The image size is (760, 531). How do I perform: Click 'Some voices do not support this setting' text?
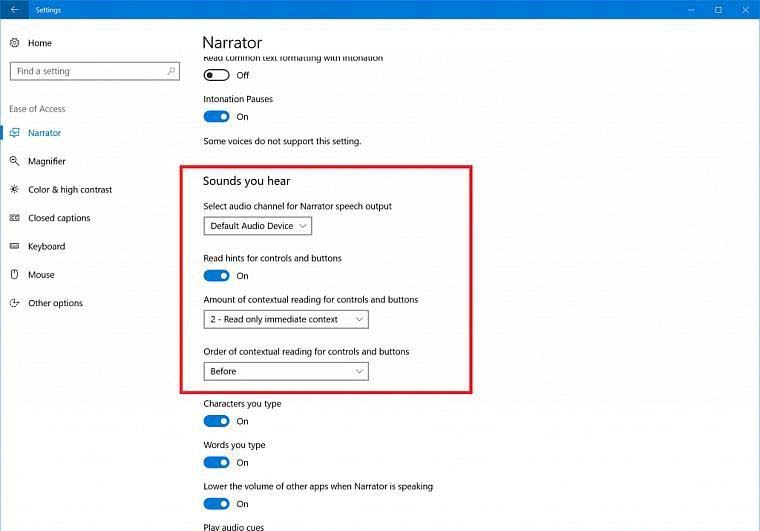(282, 141)
